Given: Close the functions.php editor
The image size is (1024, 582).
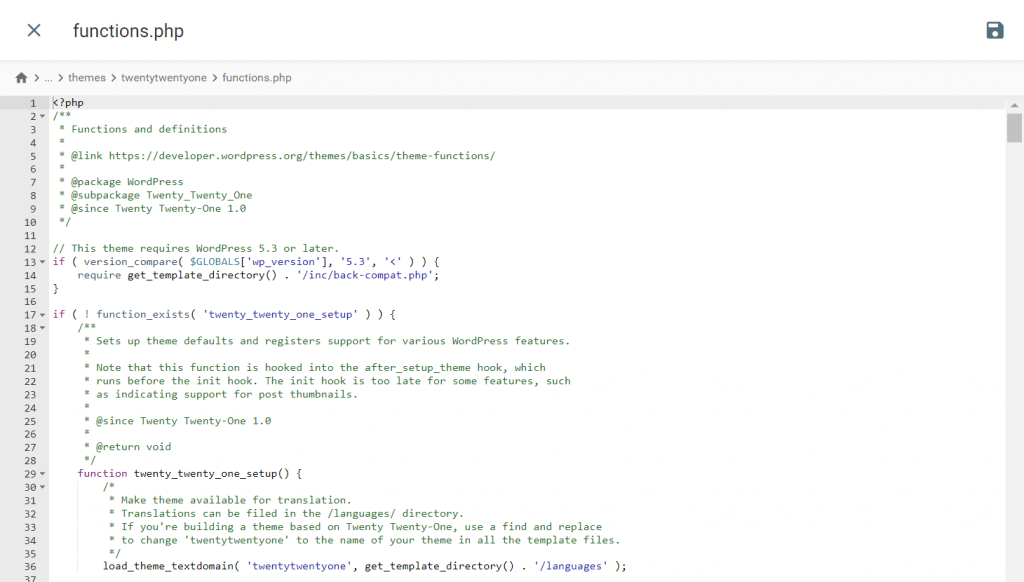Looking at the screenshot, I should pyautogui.click(x=33, y=30).
